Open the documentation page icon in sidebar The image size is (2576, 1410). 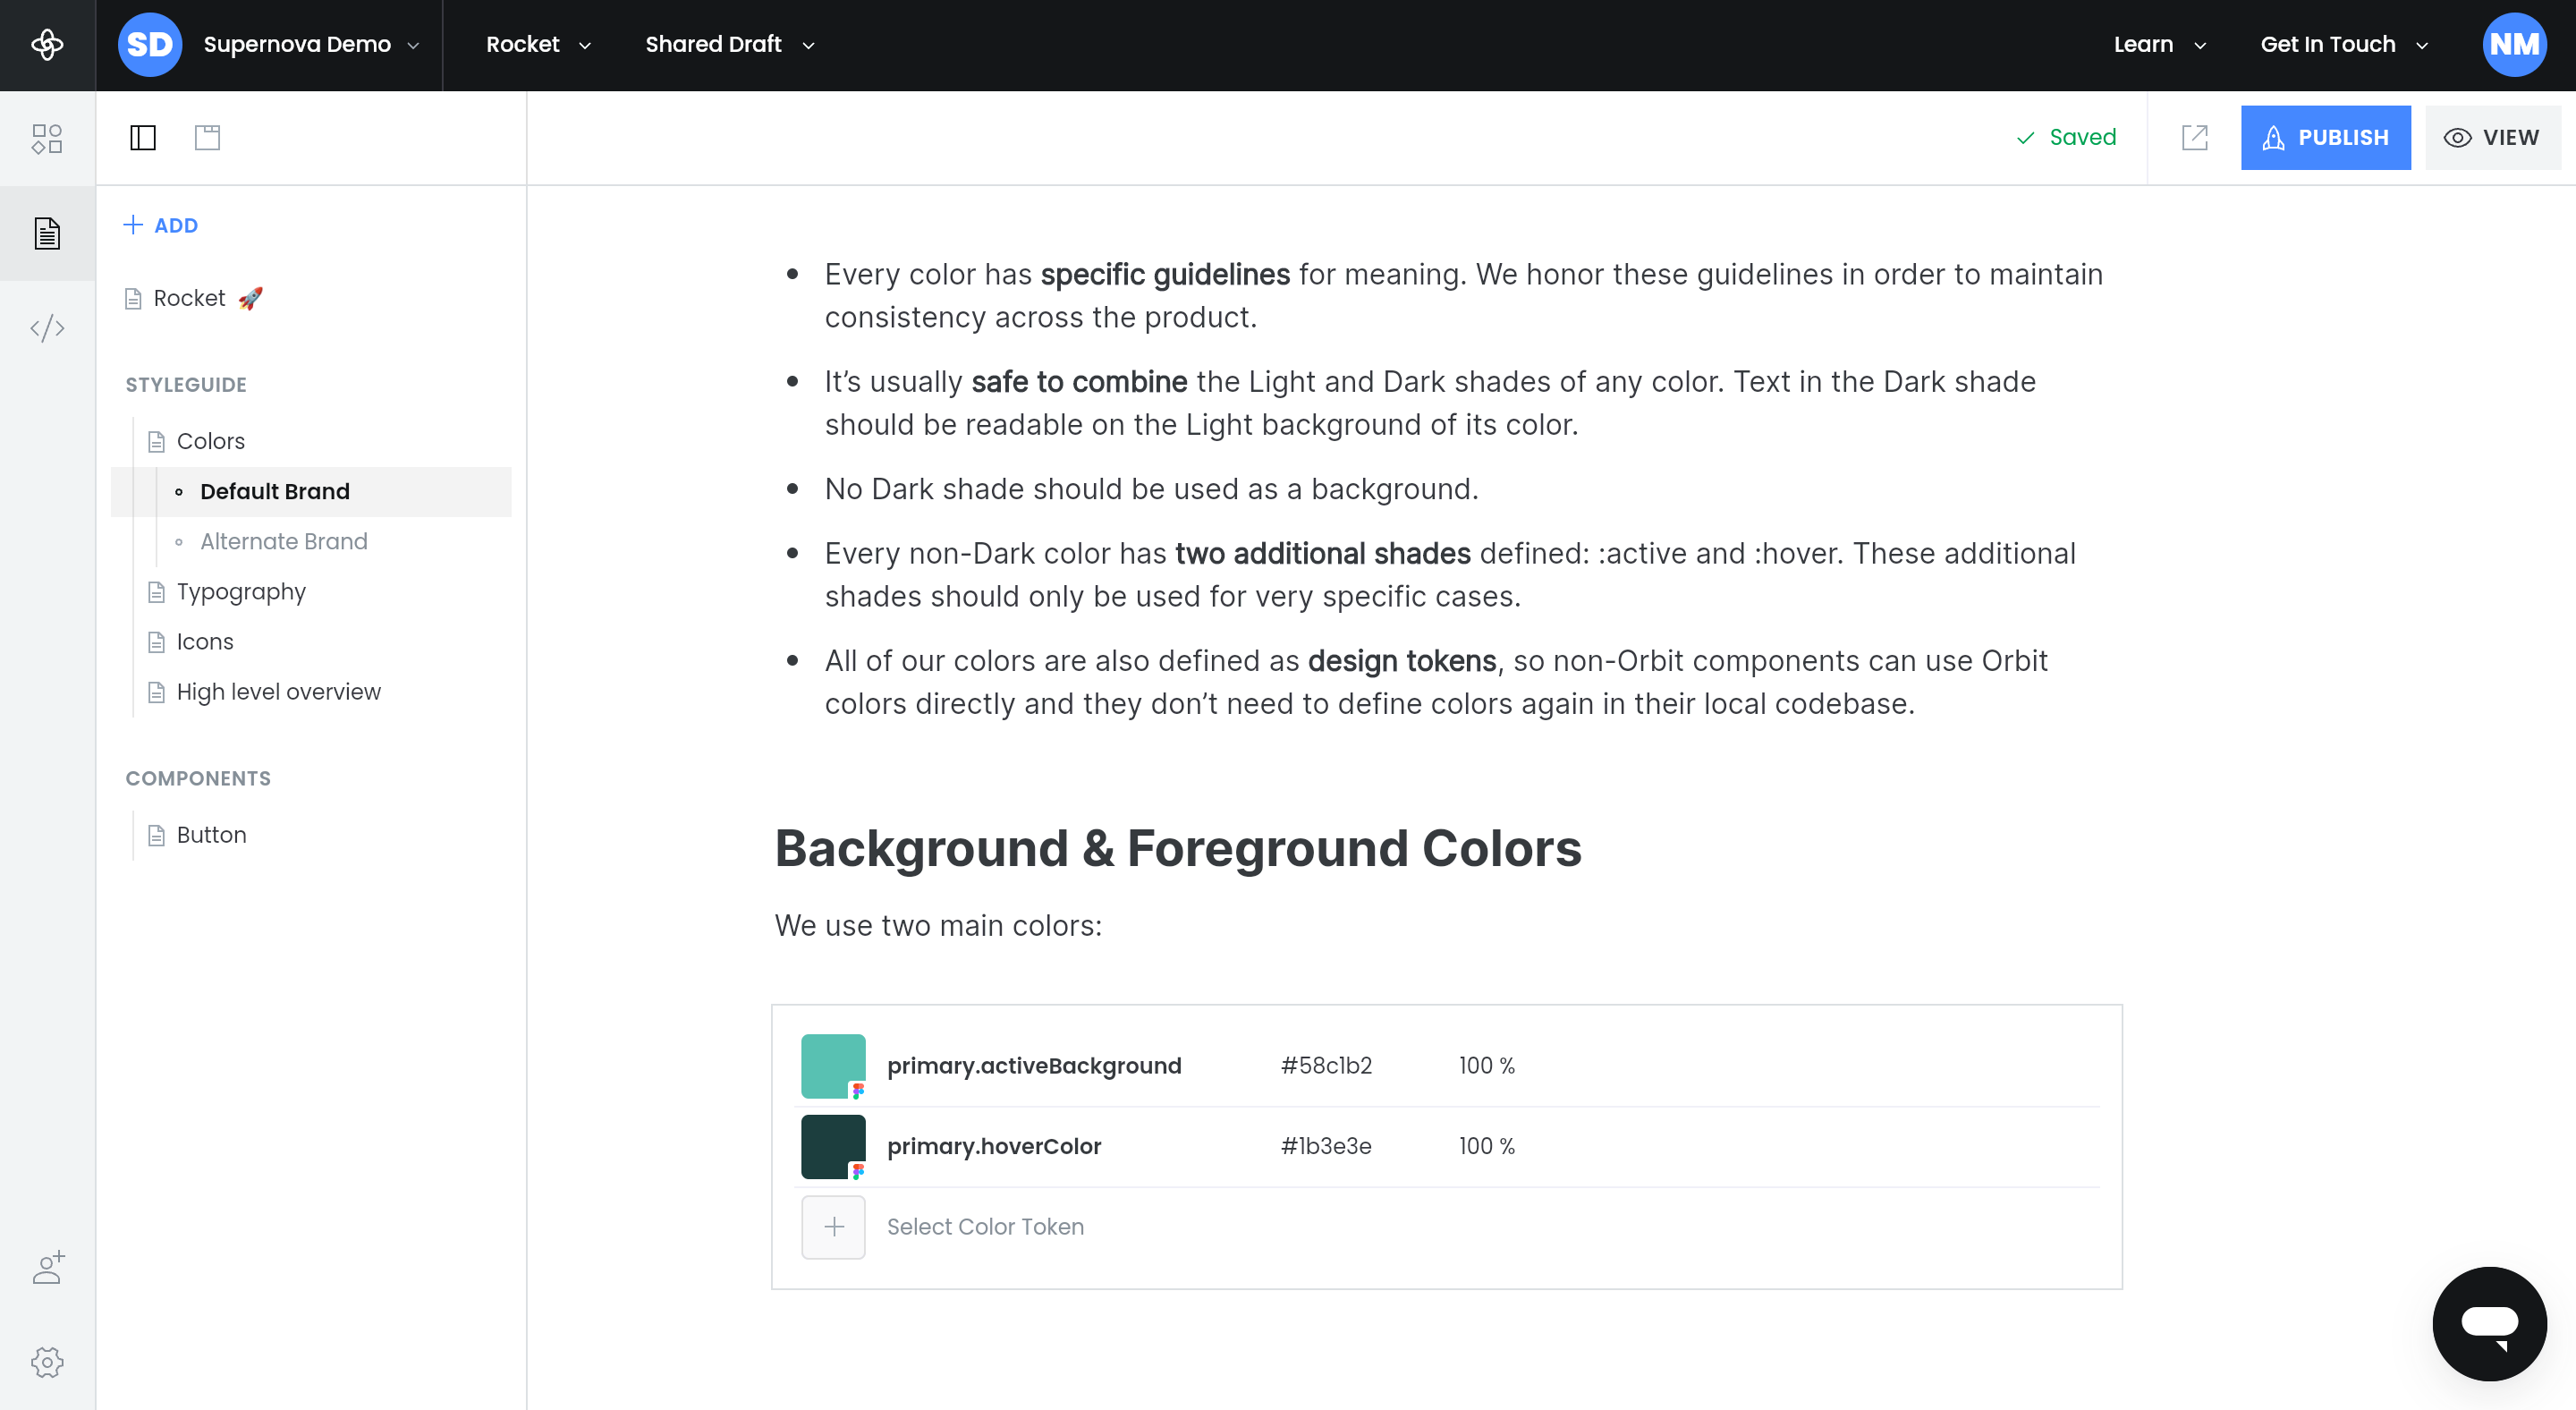pyautogui.click(x=47, y=233)
